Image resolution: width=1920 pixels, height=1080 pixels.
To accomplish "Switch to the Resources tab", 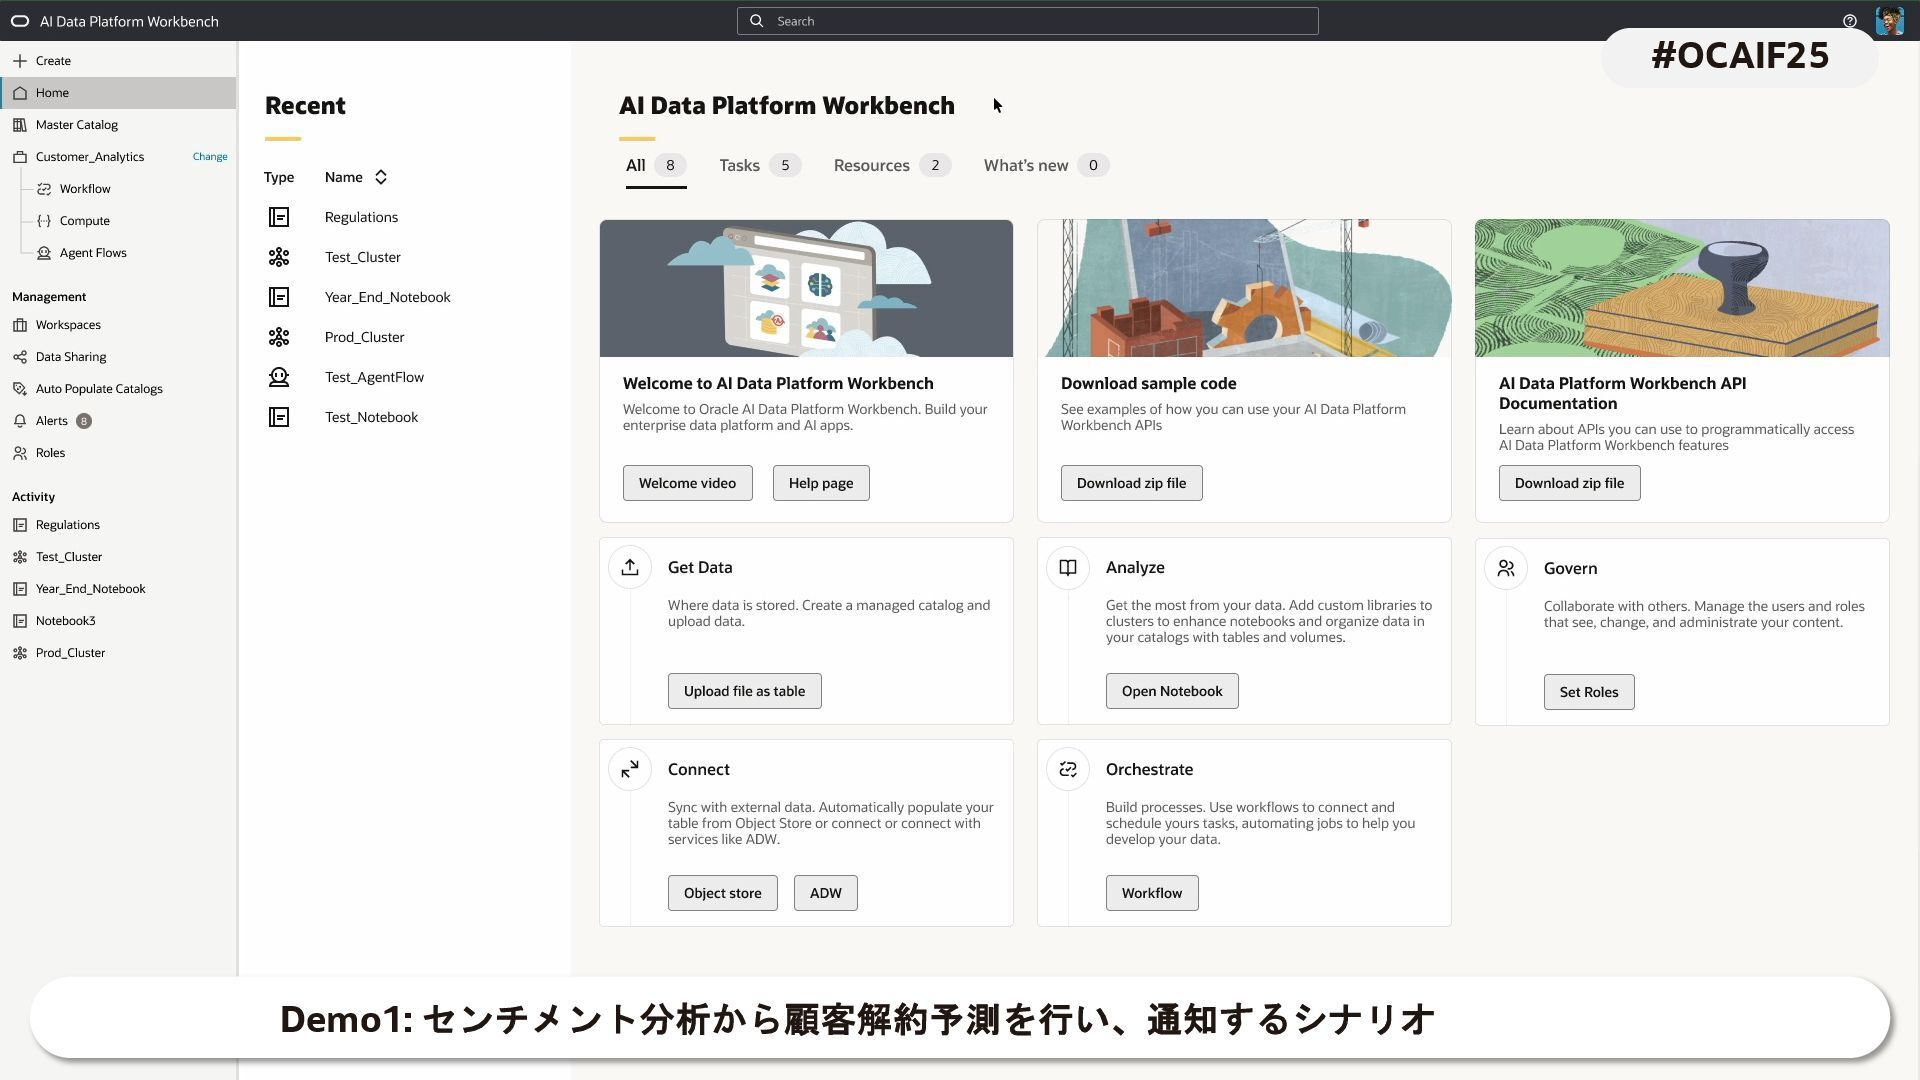I will click(871, 166).
